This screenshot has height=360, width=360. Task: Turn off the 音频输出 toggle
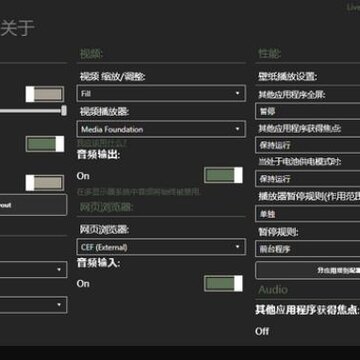point(223,175)
